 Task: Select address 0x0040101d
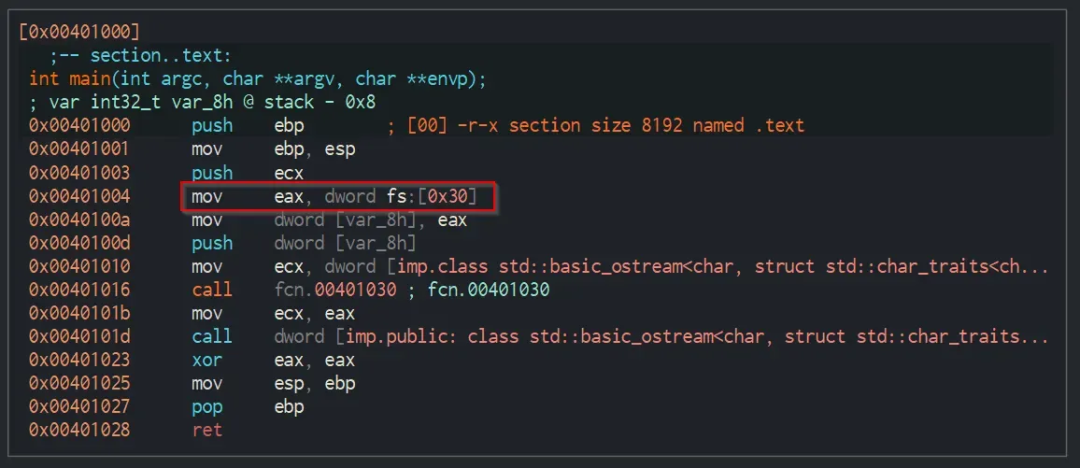80,337
